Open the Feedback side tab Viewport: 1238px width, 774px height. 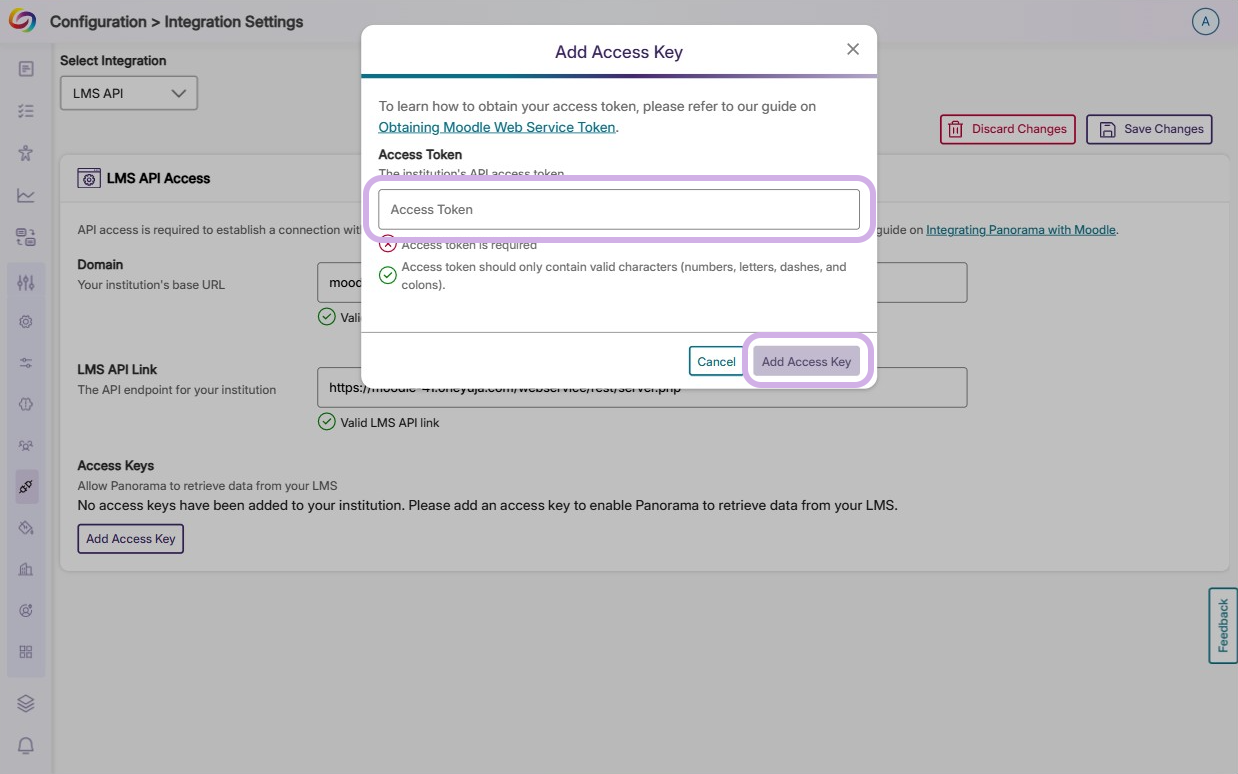coord(1223,625)
